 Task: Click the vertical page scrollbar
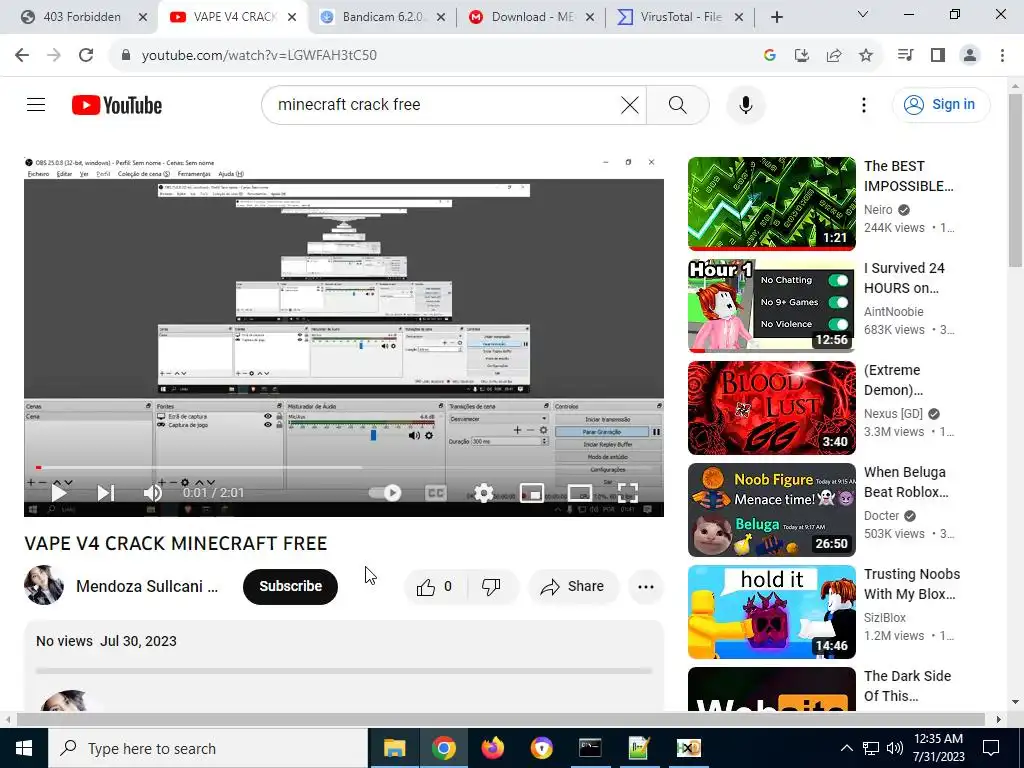pos(1015,180)
